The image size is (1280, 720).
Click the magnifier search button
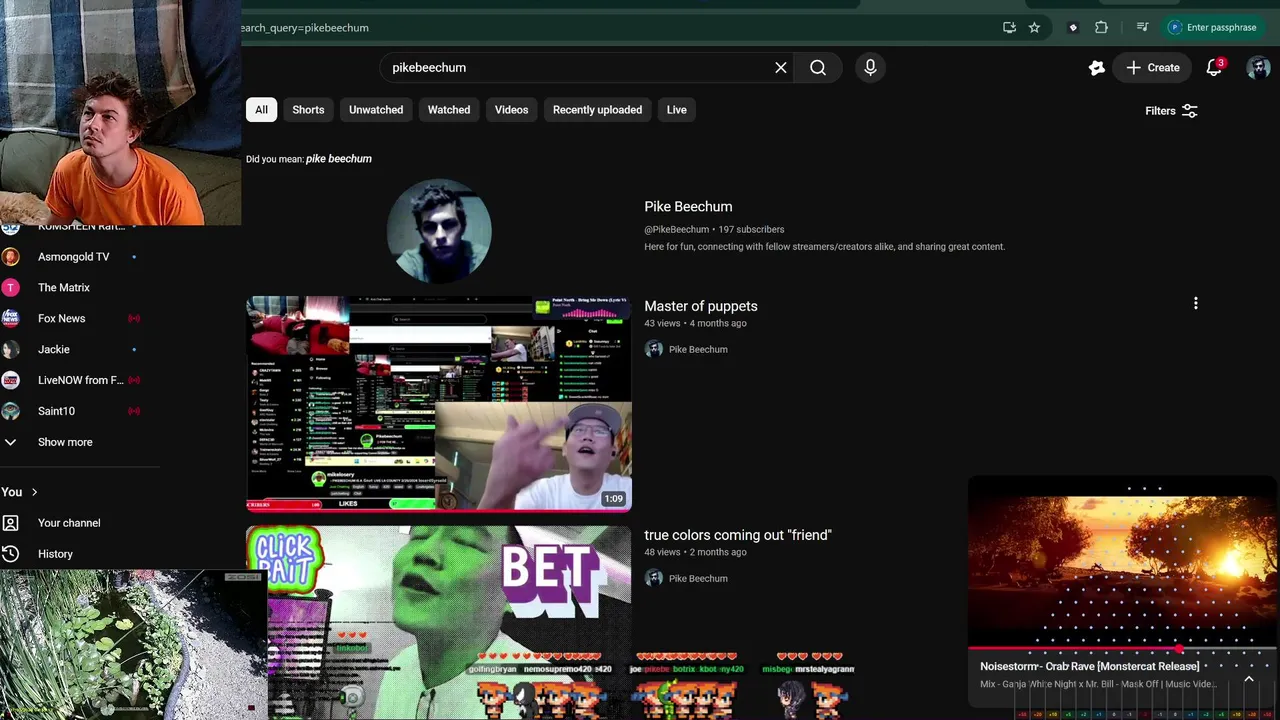click(818, 68)
